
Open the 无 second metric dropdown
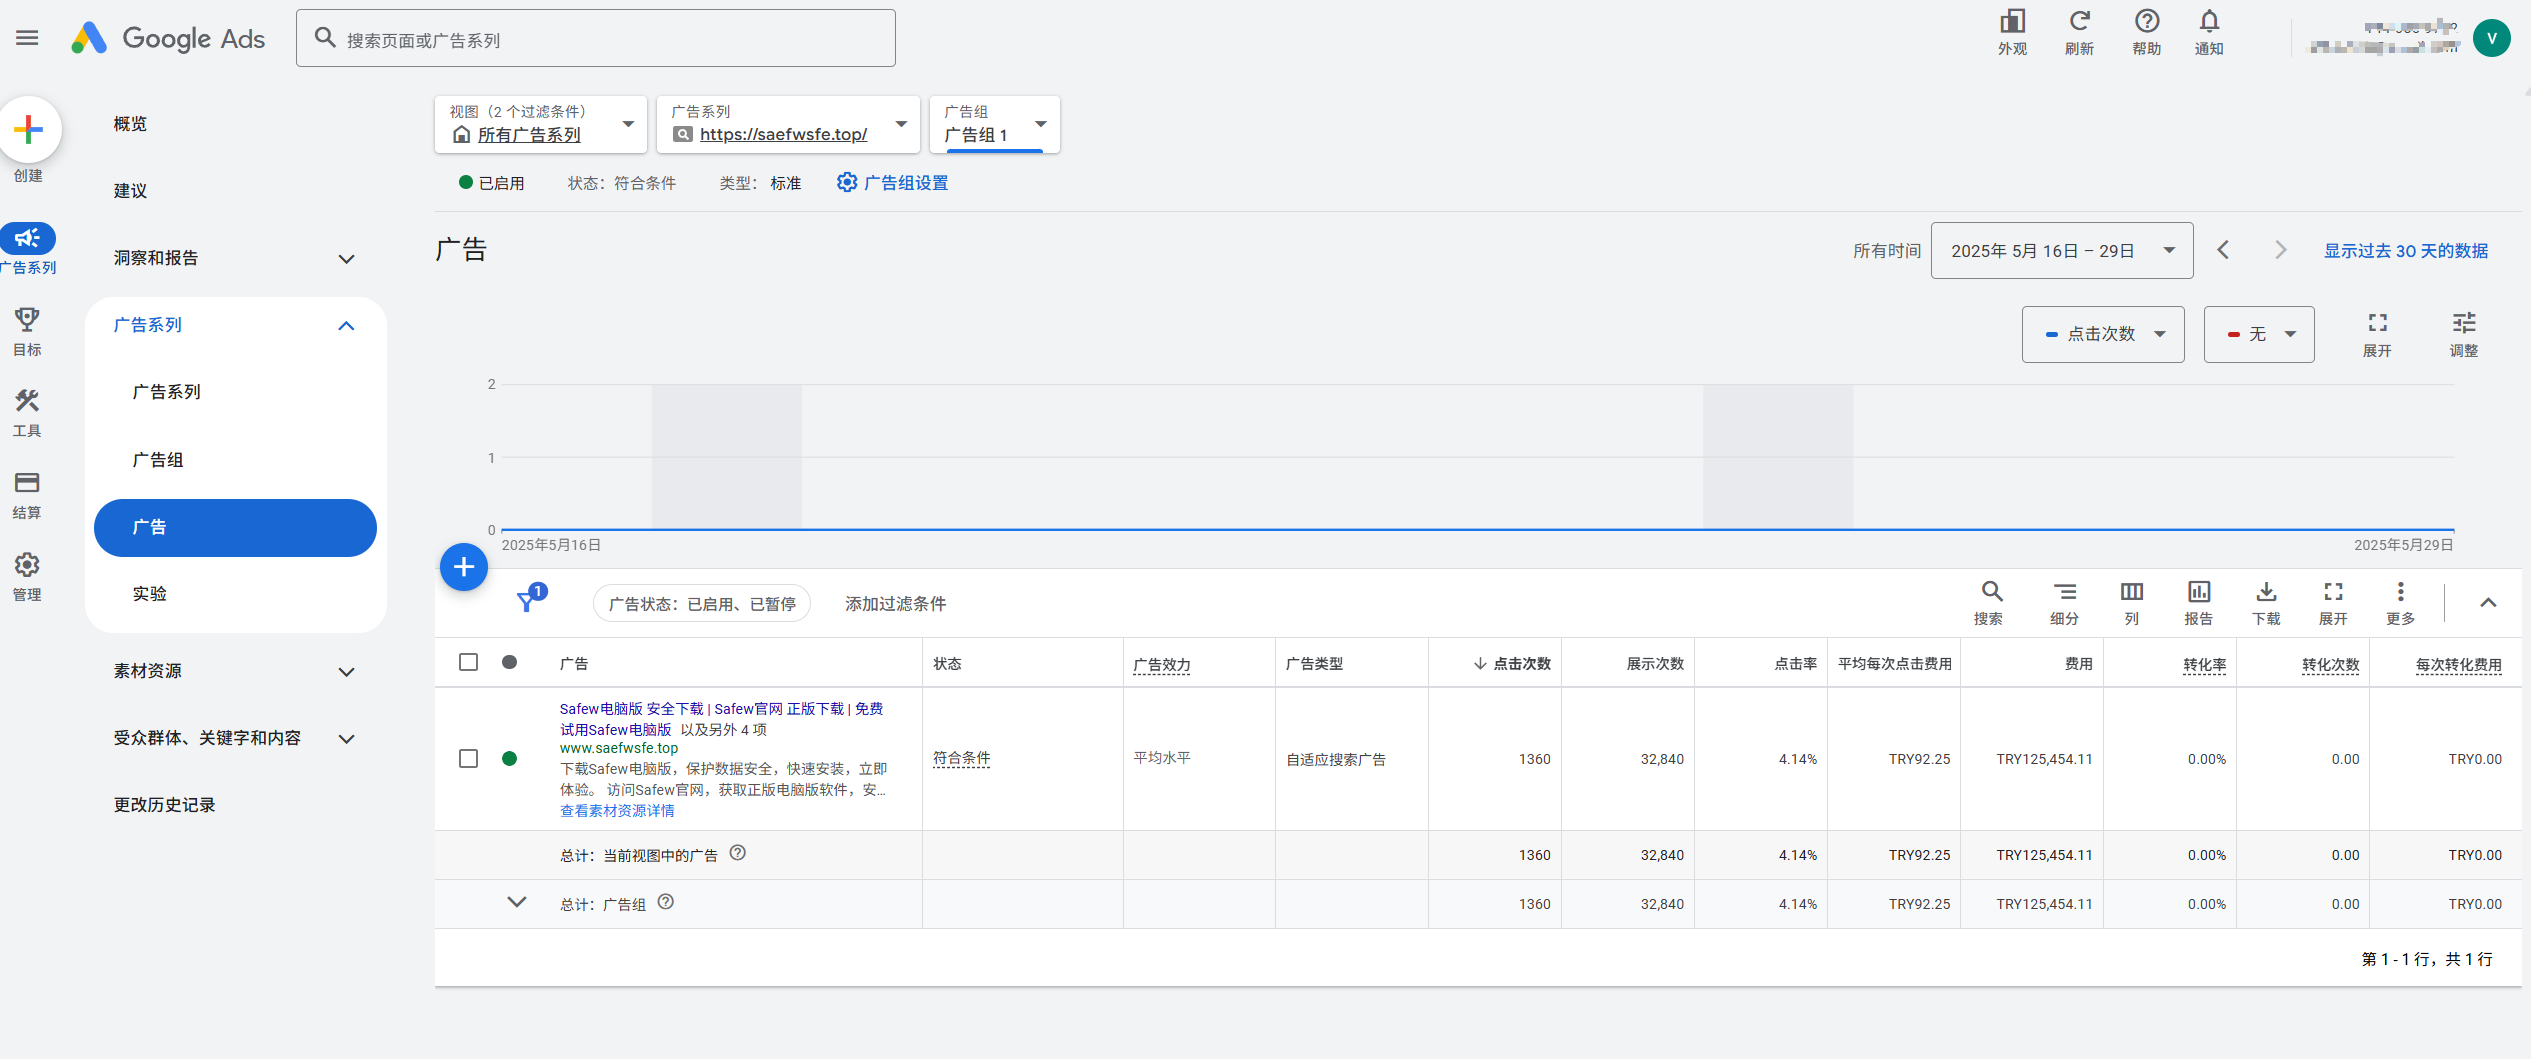point(2258,334)
